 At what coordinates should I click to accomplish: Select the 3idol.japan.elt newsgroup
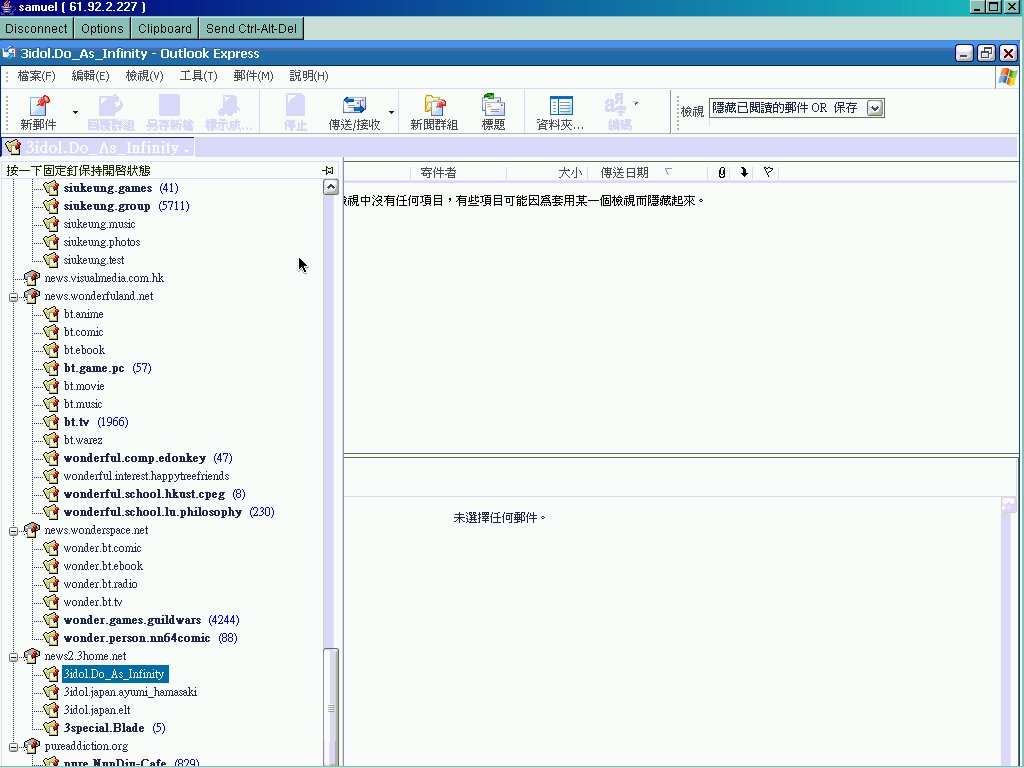click(x=97, y=710)
